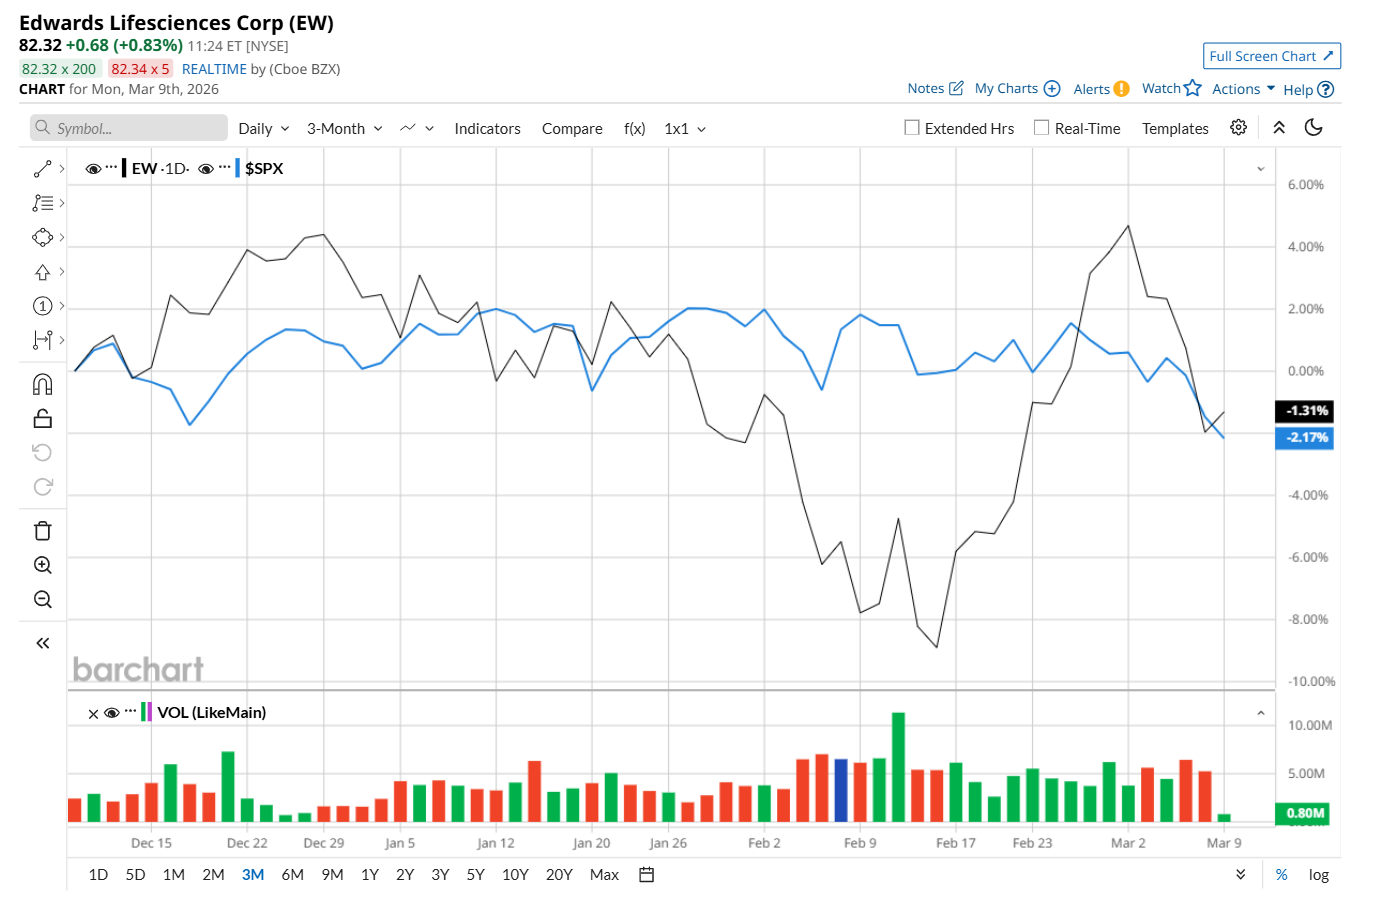
Task: Click the Watch star icon
Action: tap(1192, 88)
